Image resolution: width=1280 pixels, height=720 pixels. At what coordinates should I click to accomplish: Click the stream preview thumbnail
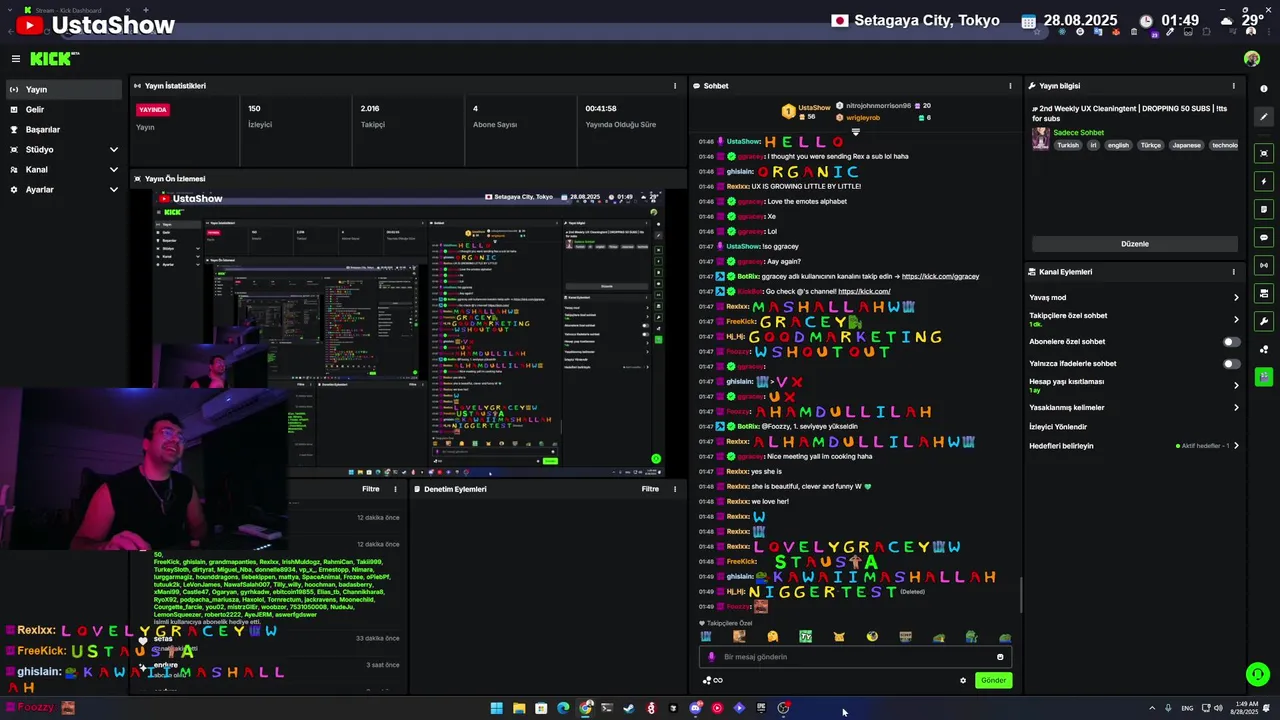coord(410,333)
